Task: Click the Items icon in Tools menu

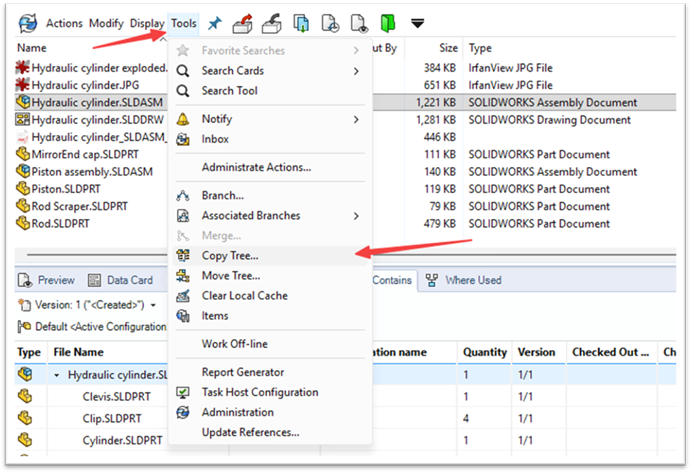Action: coord(183,316)
